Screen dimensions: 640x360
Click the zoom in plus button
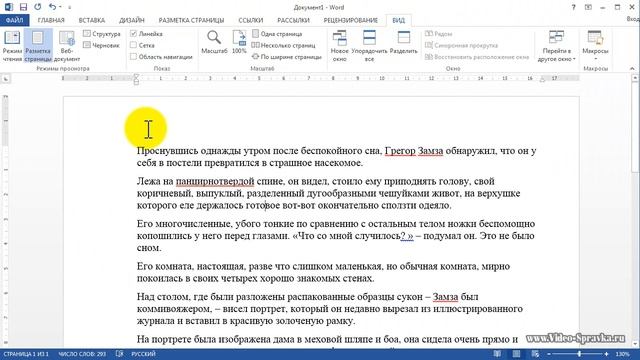tap(607, 354)
